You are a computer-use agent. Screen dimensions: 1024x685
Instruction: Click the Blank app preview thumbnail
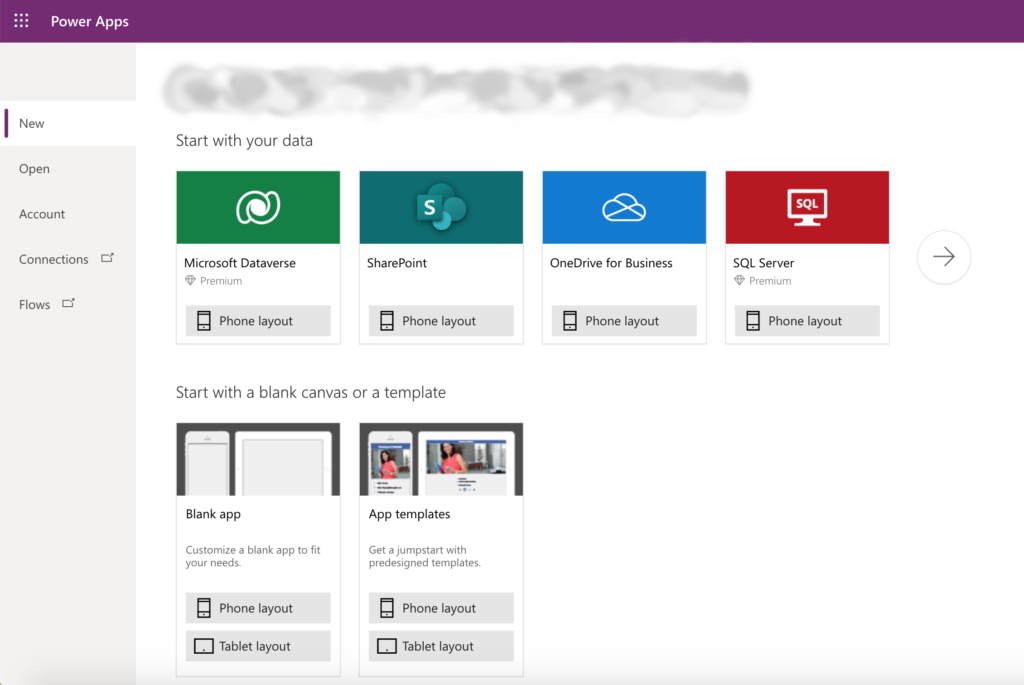258,459
